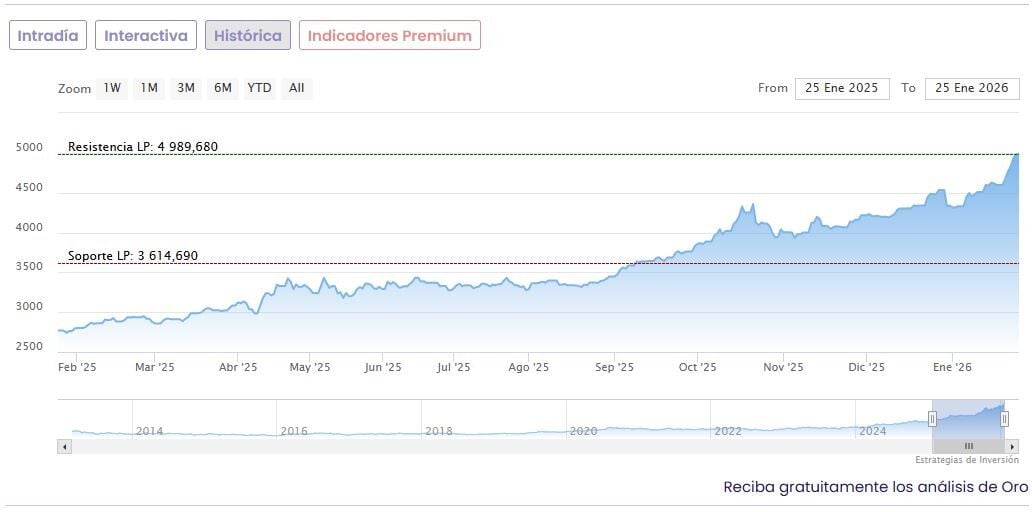The width and height of the screenshot is (1032, 512).
Task: Set zoom to 1W
Action: point(112,88)
